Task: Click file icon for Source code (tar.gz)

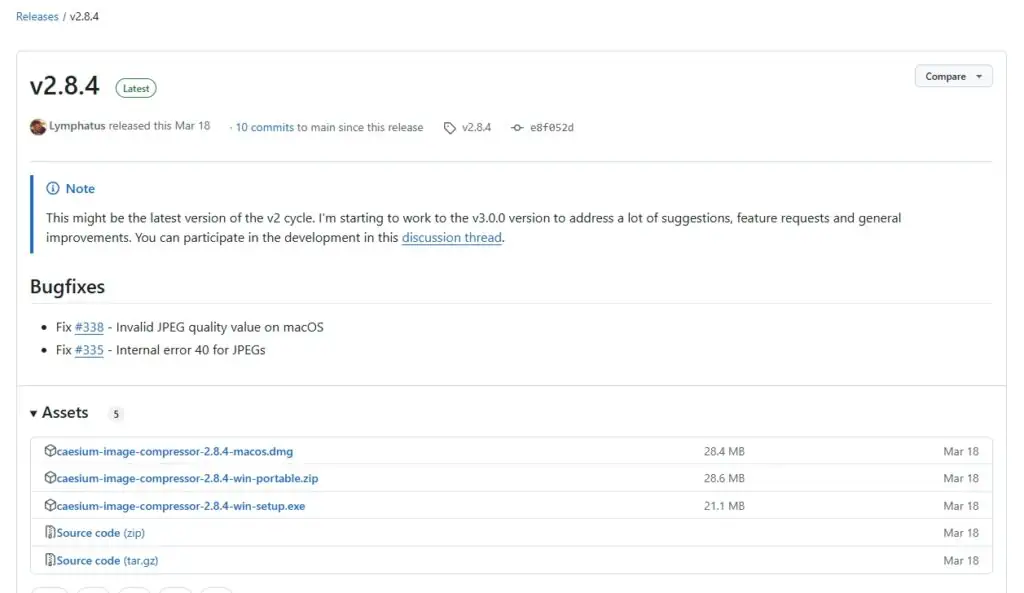Action: pyautogui.click(x=50, y=560)
